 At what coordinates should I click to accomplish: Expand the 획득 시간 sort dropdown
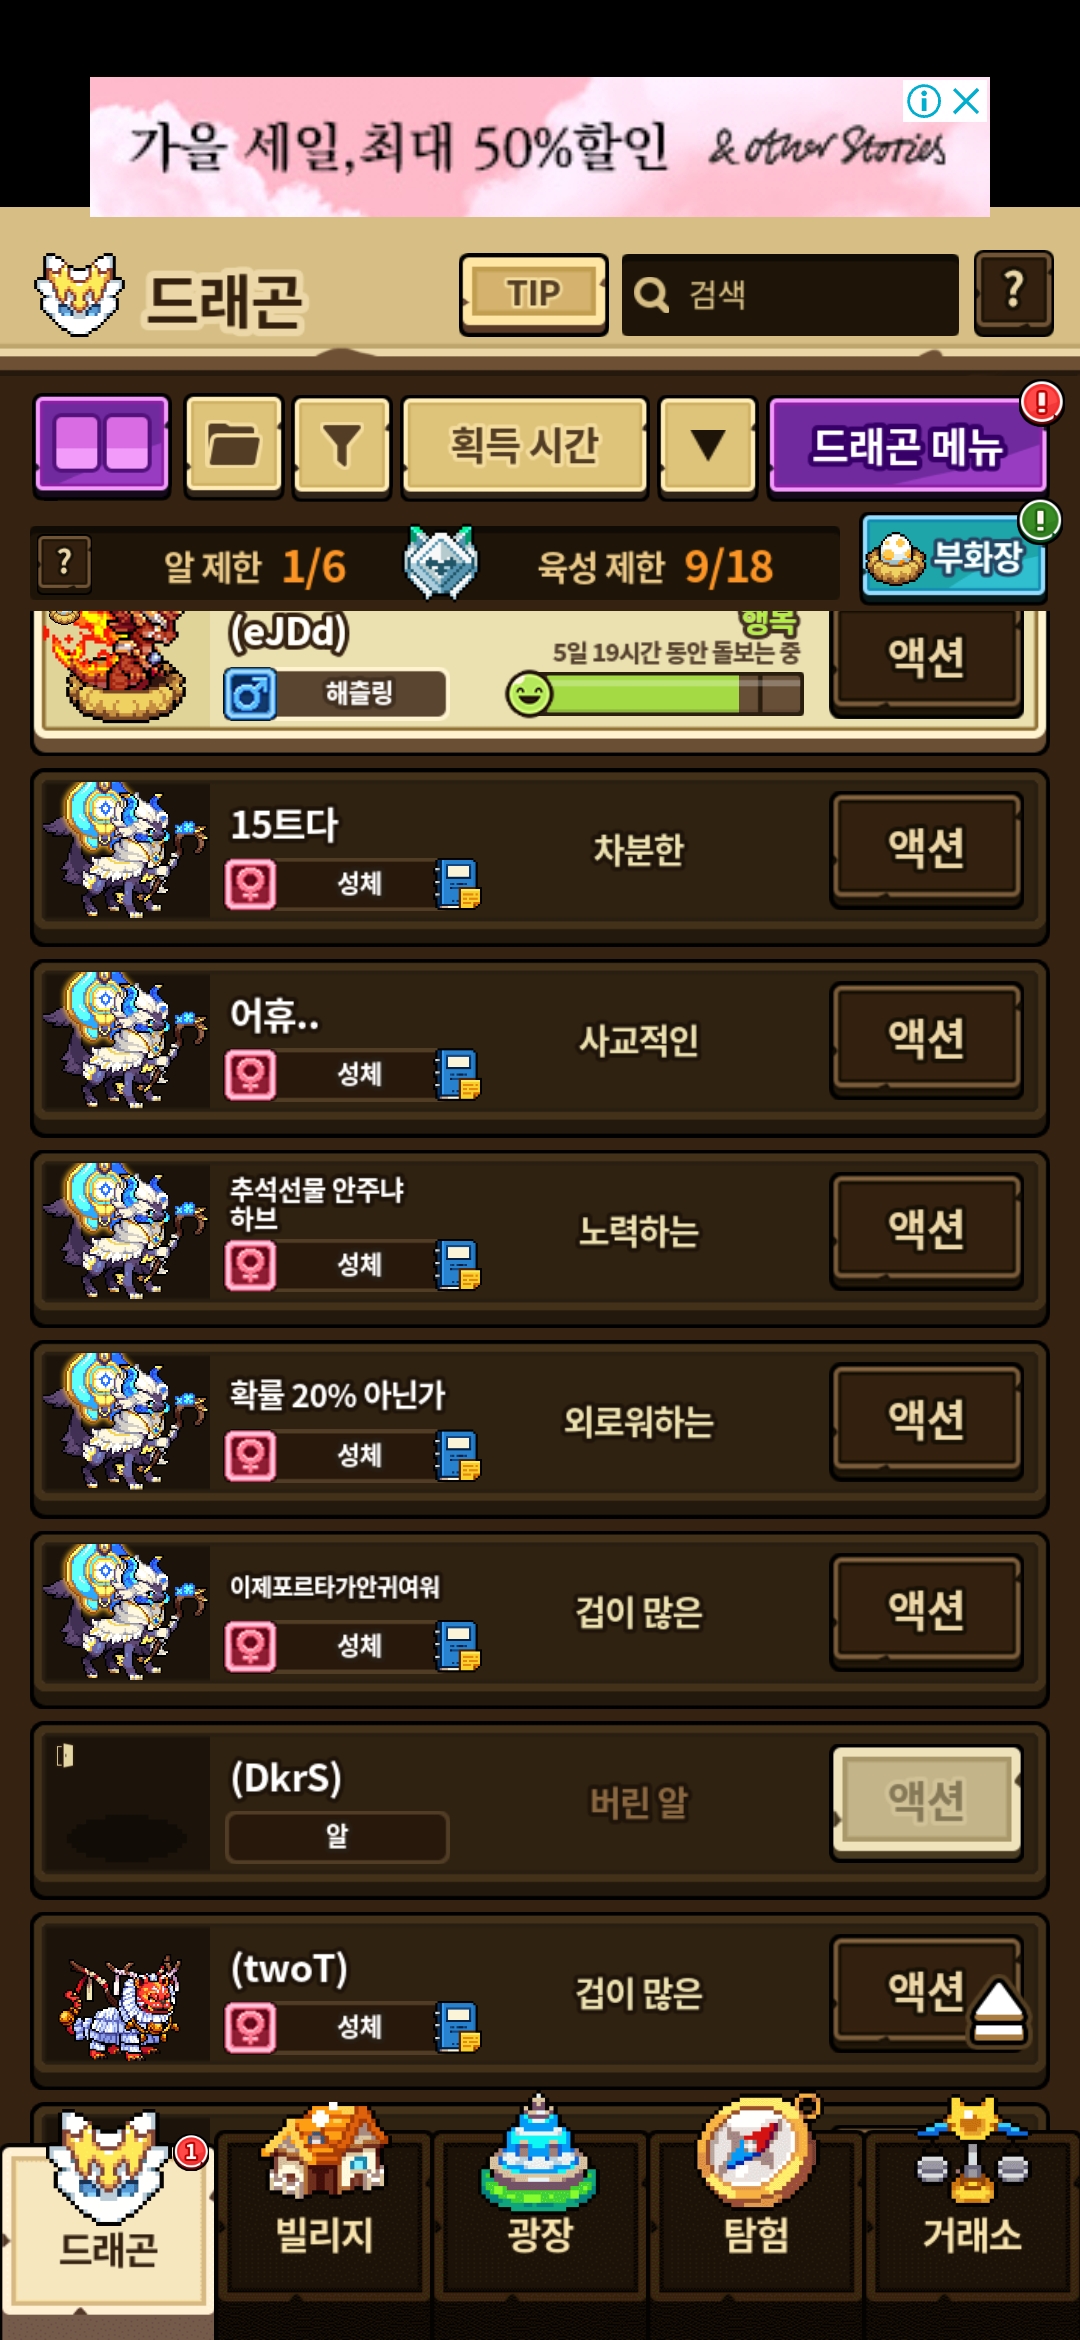pyautogui.click(x=524, y=444)
